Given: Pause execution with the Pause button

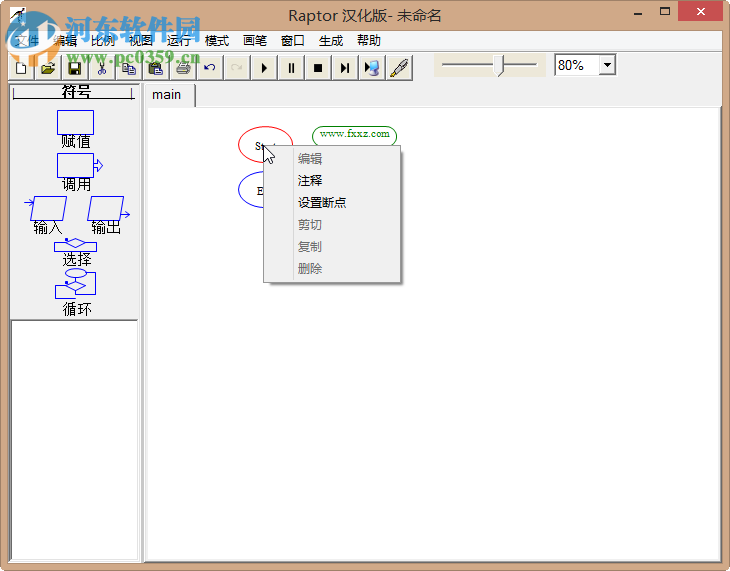Looking at the screenshot, I should pyautogui.click(x=291, y=68).
